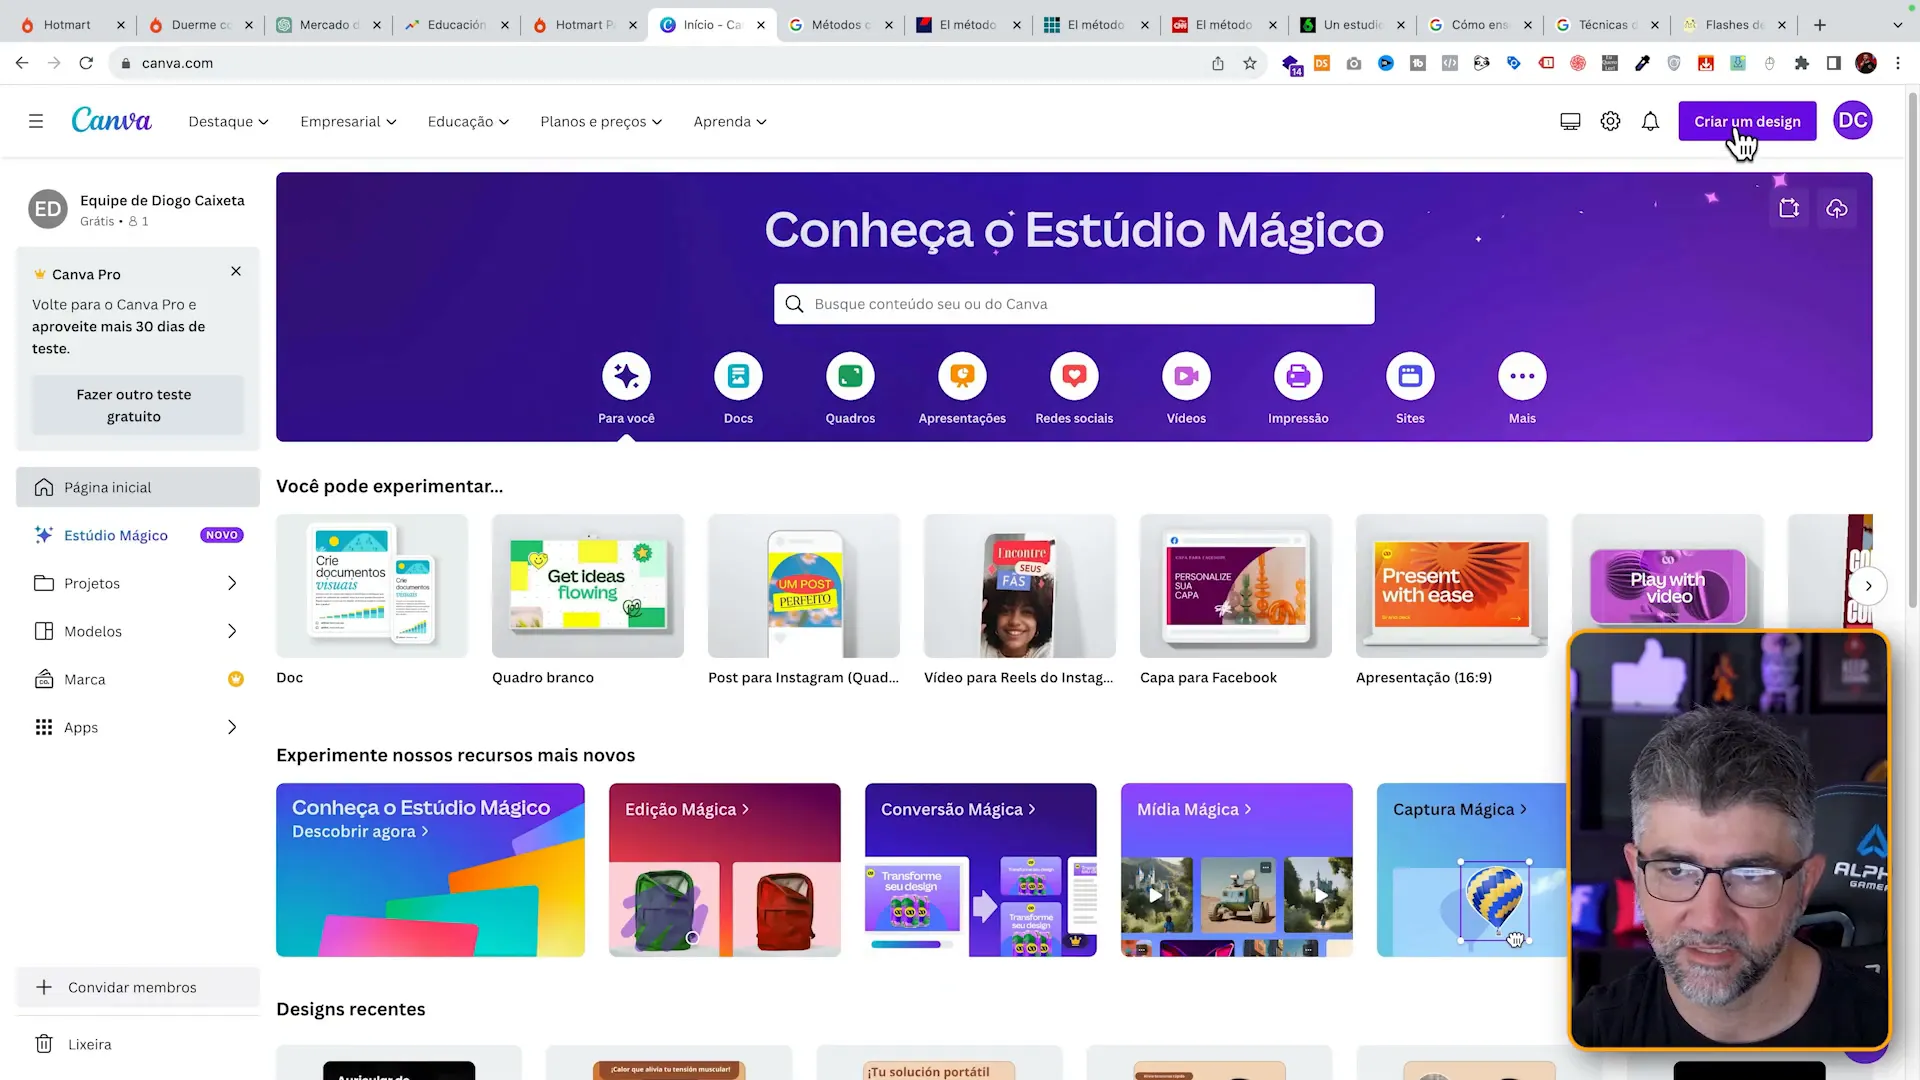Open the browser extensions puzzle icon
The height and width of the screenshot is (1080, 1920).
1802,63
